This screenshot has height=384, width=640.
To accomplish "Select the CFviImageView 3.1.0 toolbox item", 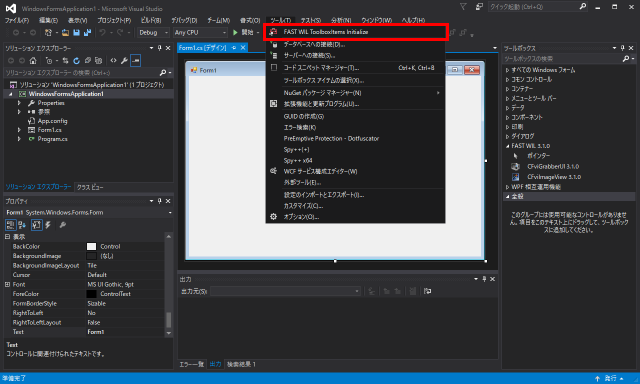I will pyautogui.click(x=554, y=177).
